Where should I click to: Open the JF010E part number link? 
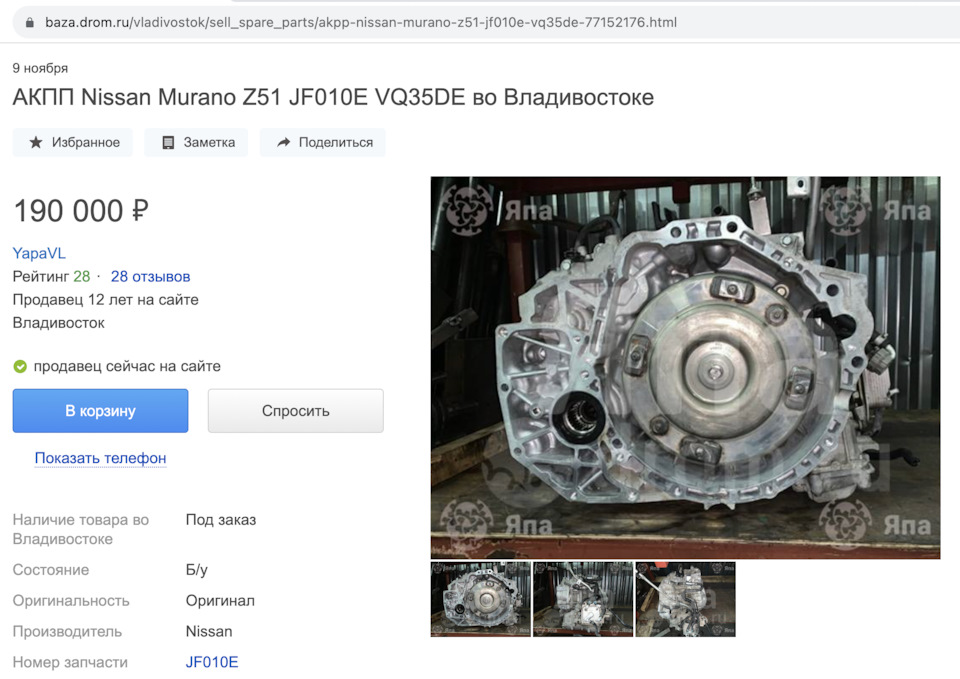212,662
